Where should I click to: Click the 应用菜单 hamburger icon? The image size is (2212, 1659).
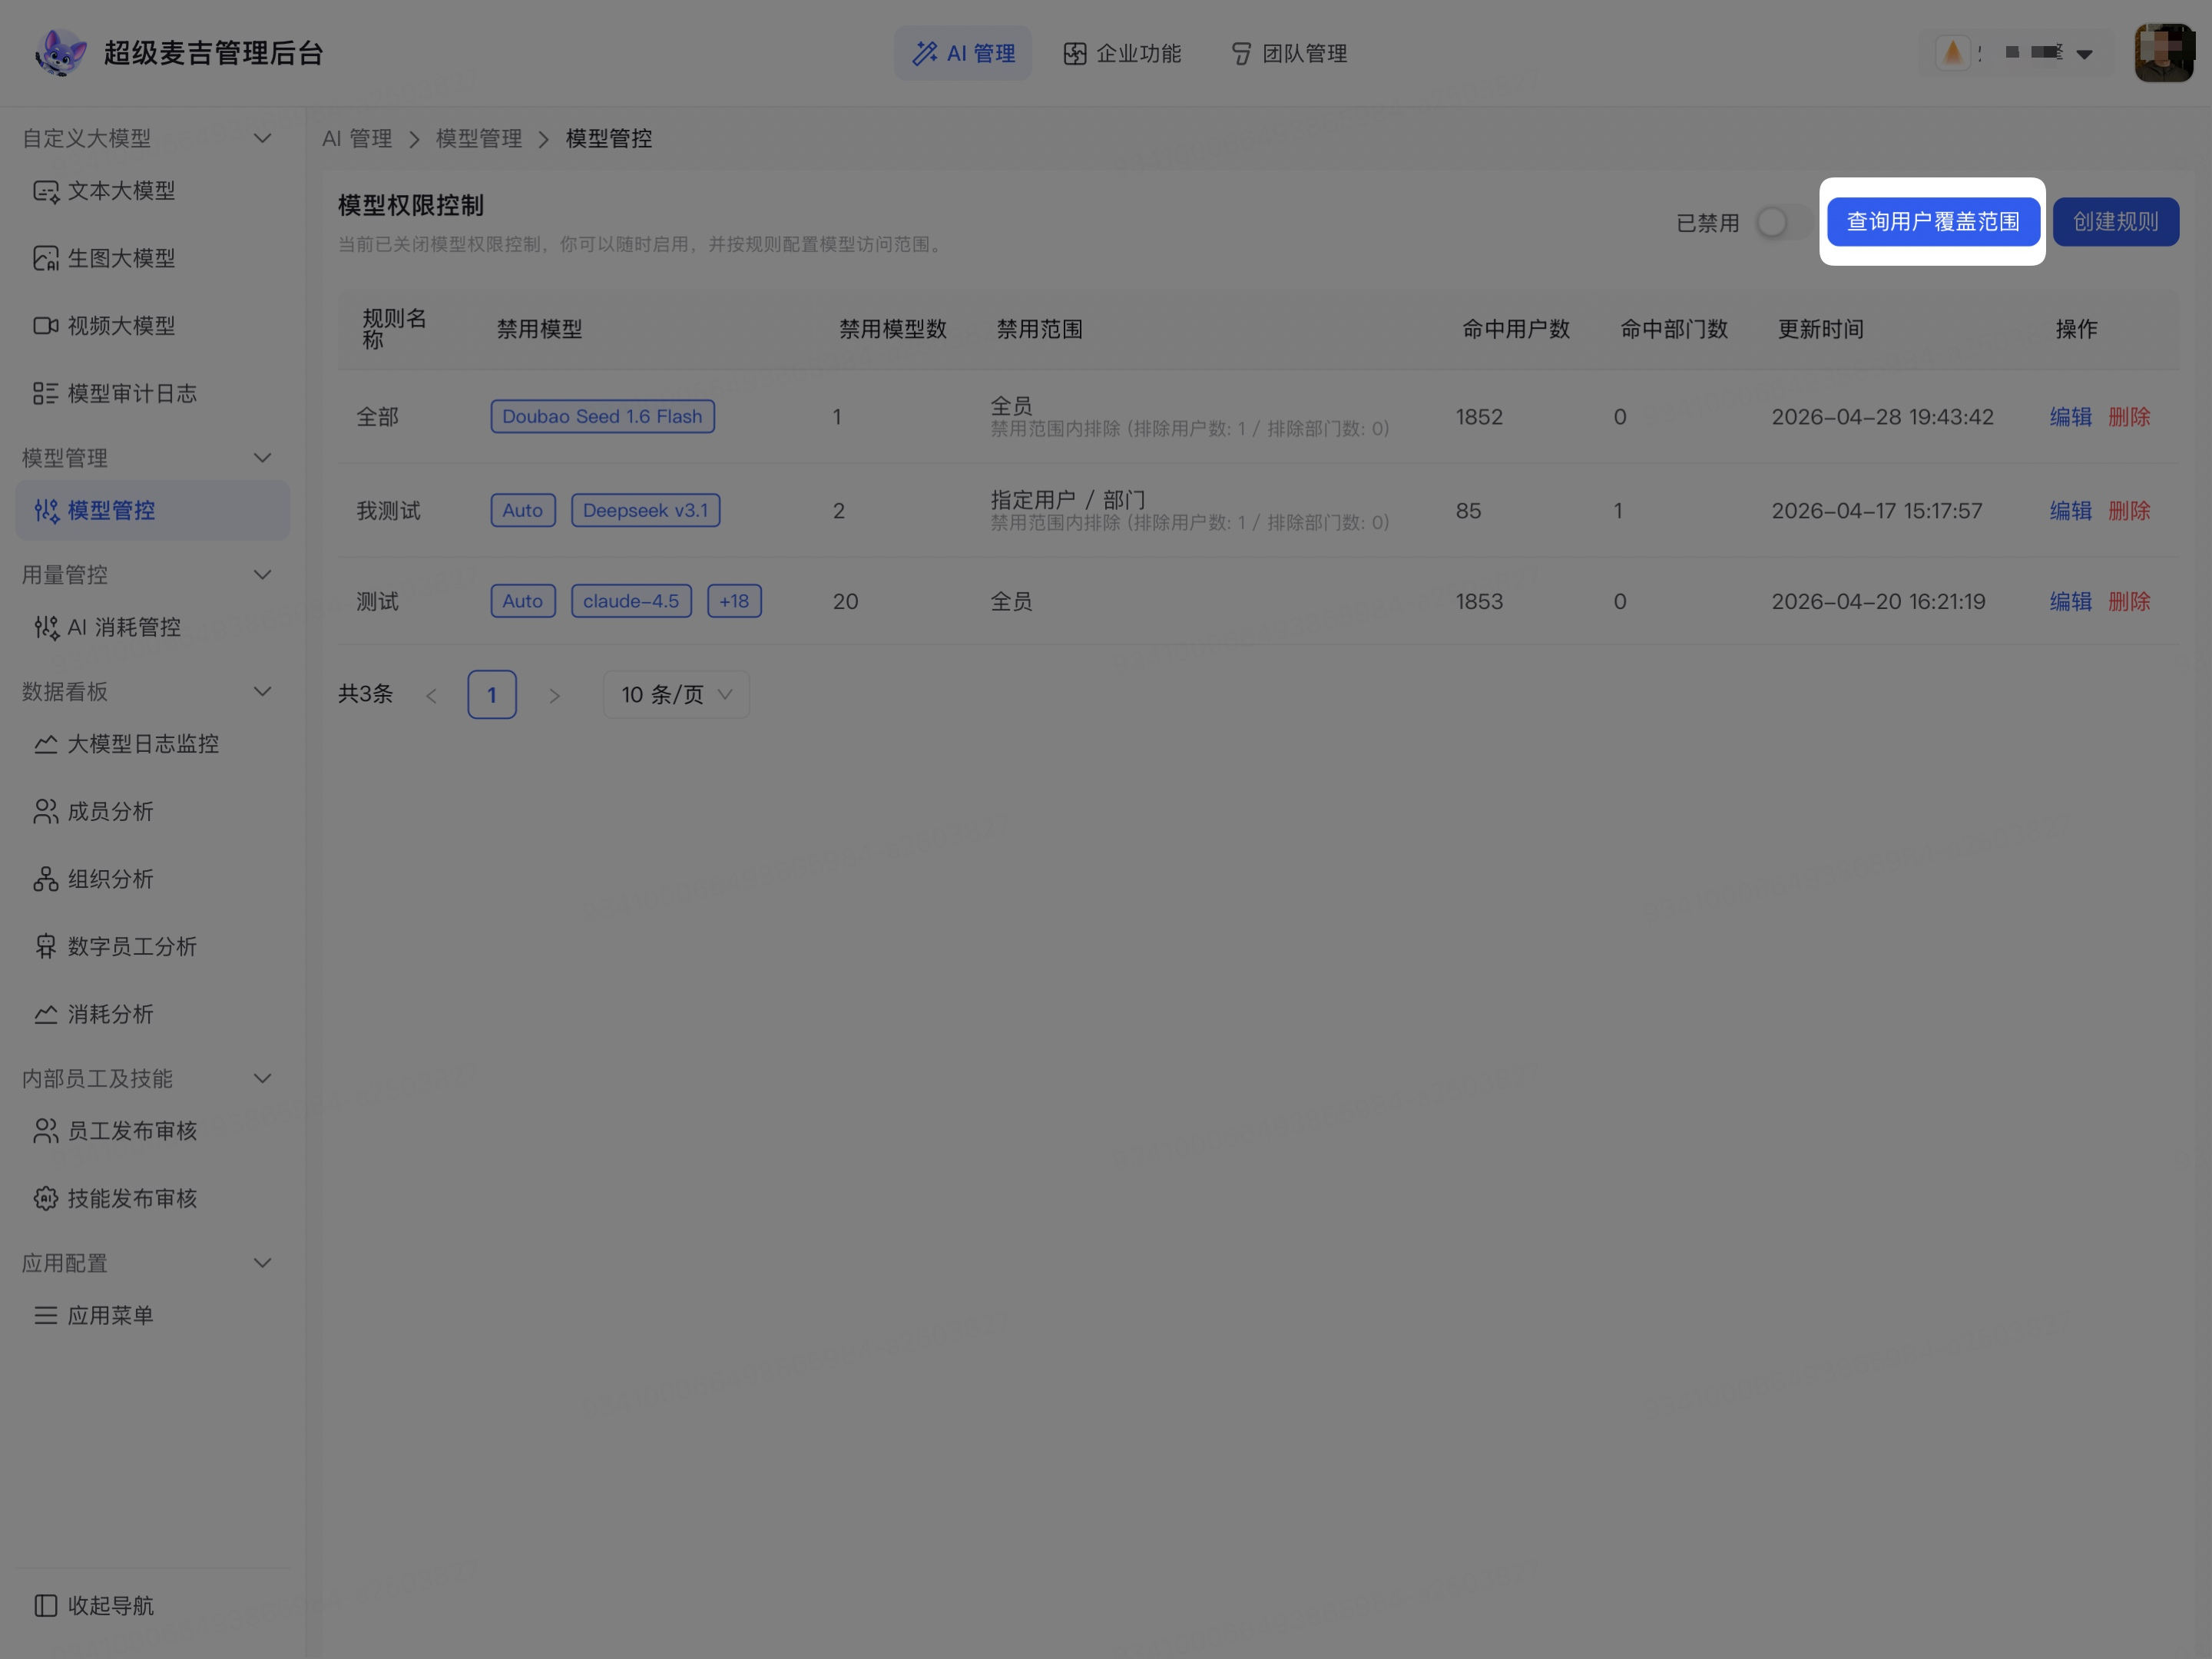point(46,1315)
